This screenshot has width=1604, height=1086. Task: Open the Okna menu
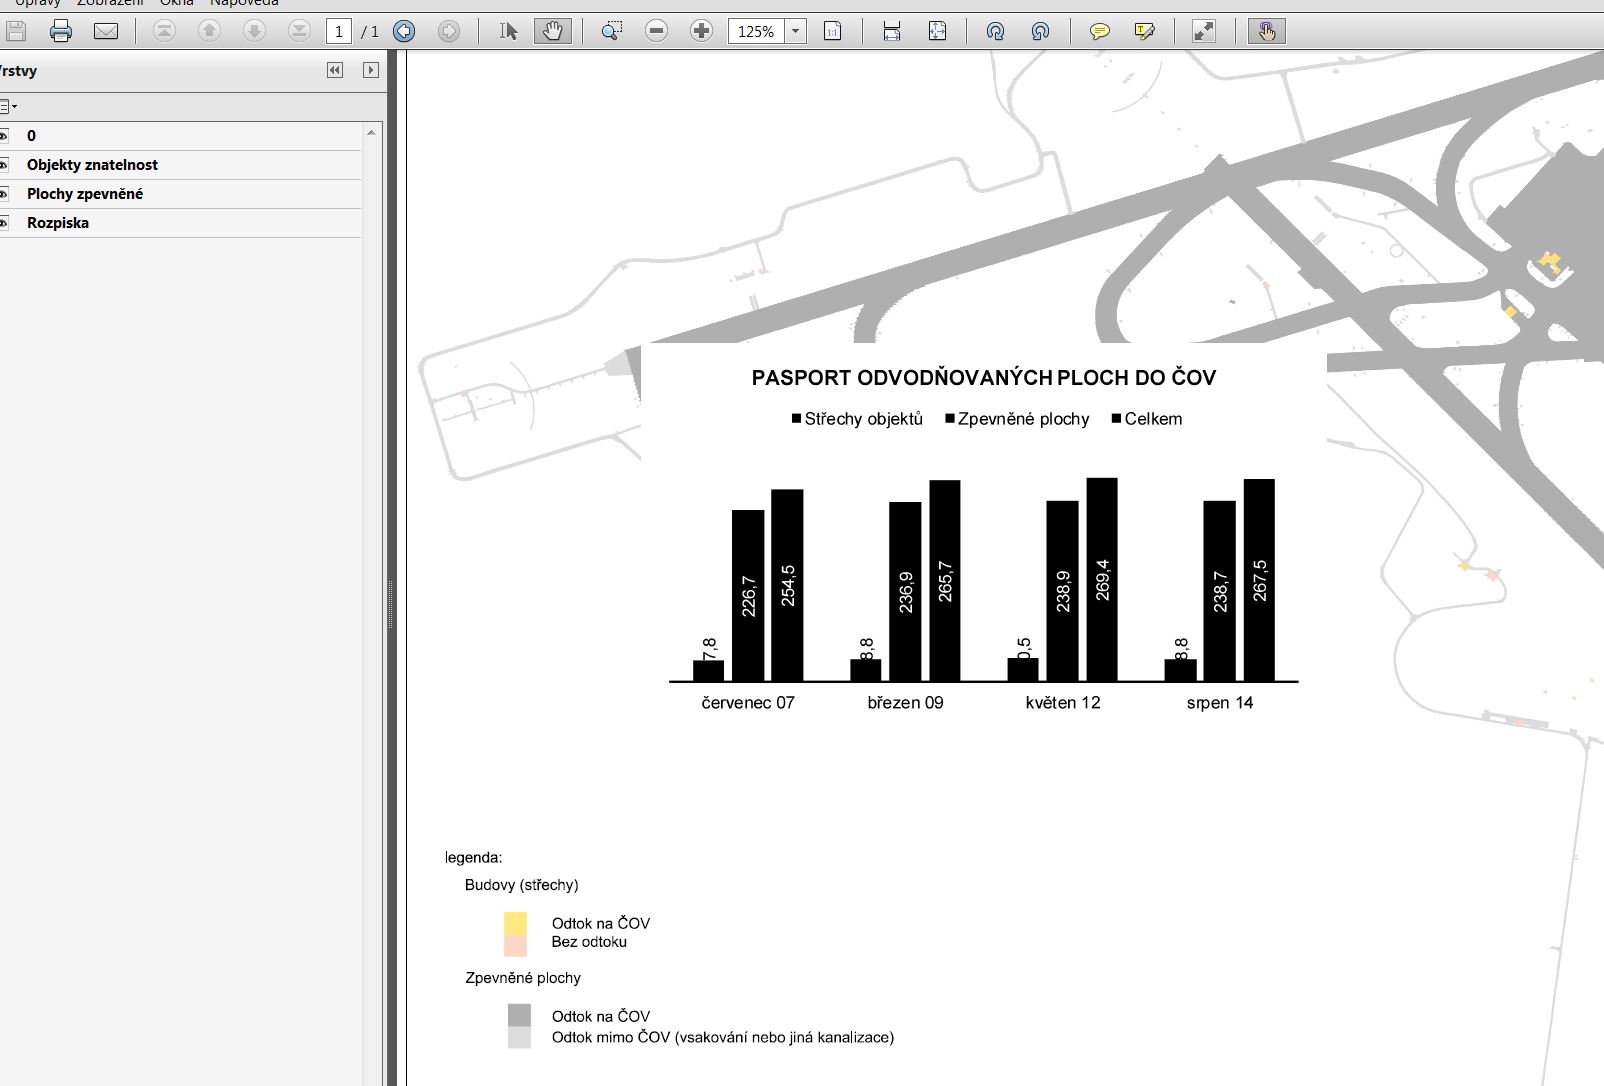pyautogui.click(x=176, y=3)
